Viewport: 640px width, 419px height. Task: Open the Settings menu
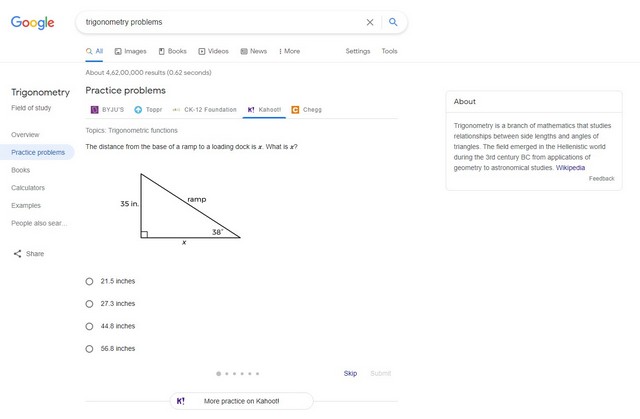[x=358, y=51]
